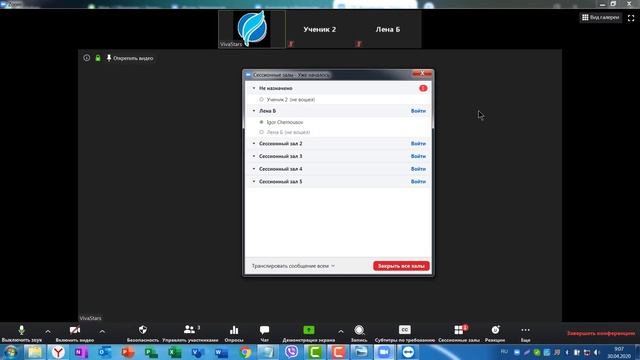The image size is (640, 360).
Task: Click the Windows Start button
Action: tap(11, 352)
